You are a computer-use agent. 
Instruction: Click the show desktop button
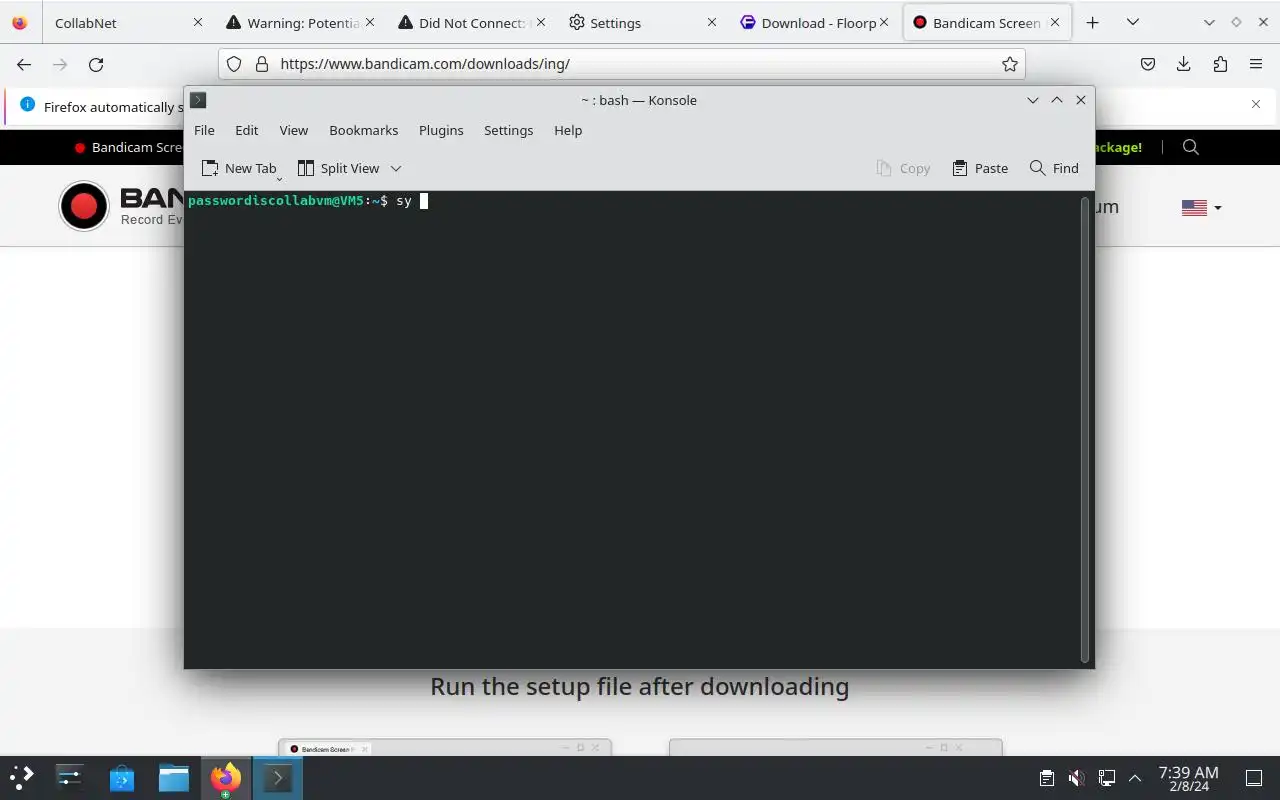tap(1254, 778)
